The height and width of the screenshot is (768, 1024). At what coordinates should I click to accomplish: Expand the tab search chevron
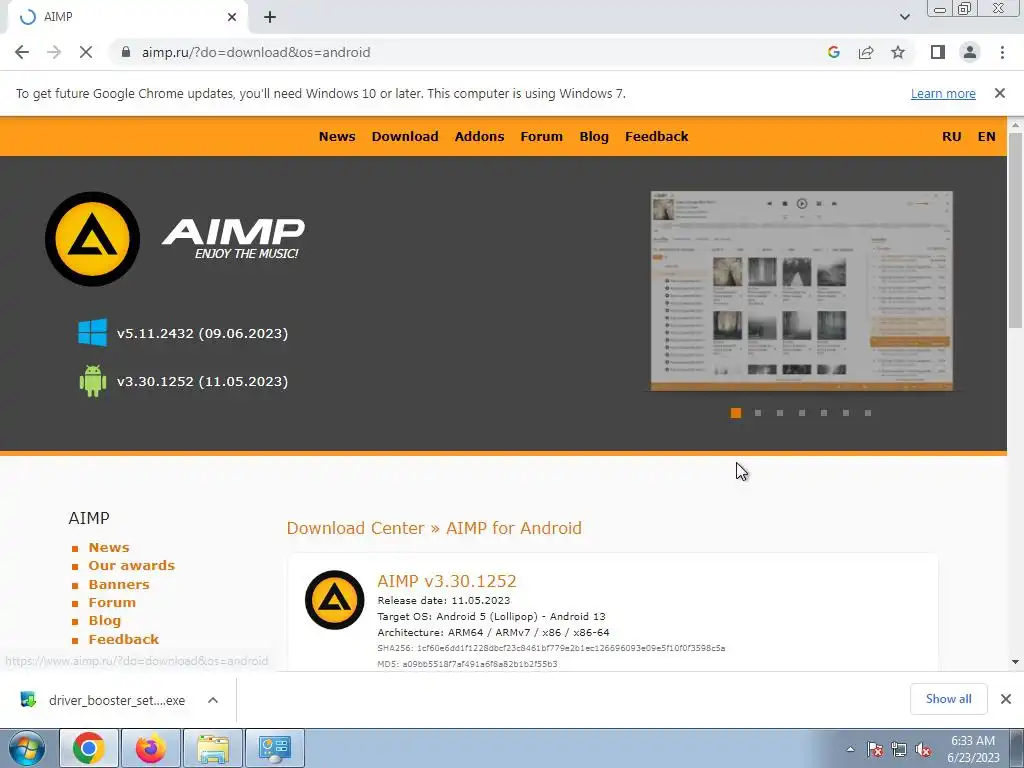(x=904, y=17)
